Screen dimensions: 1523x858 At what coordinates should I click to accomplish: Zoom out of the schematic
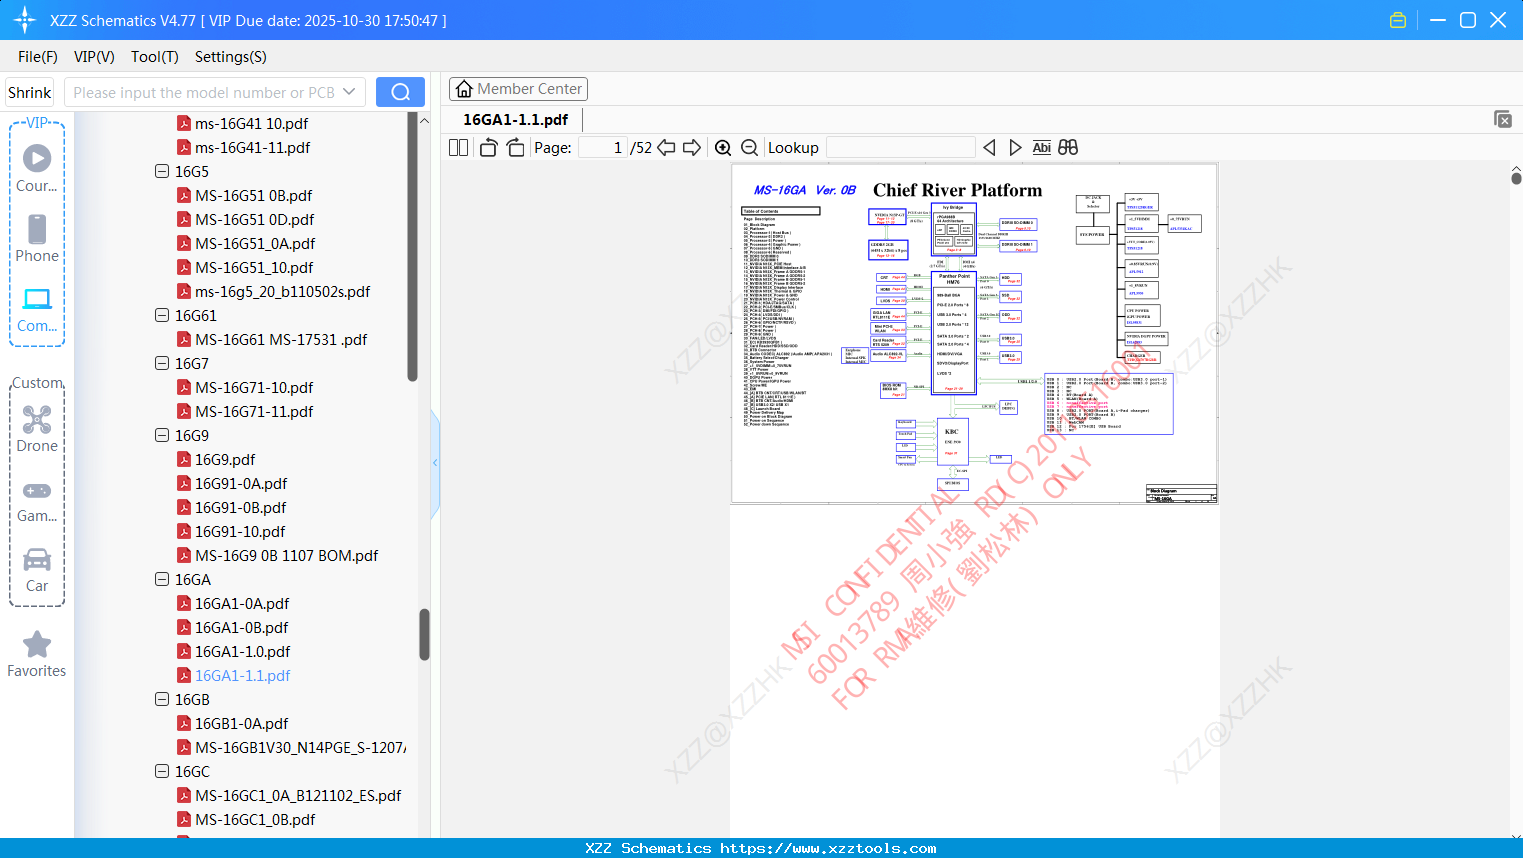(x=749, y=148)
